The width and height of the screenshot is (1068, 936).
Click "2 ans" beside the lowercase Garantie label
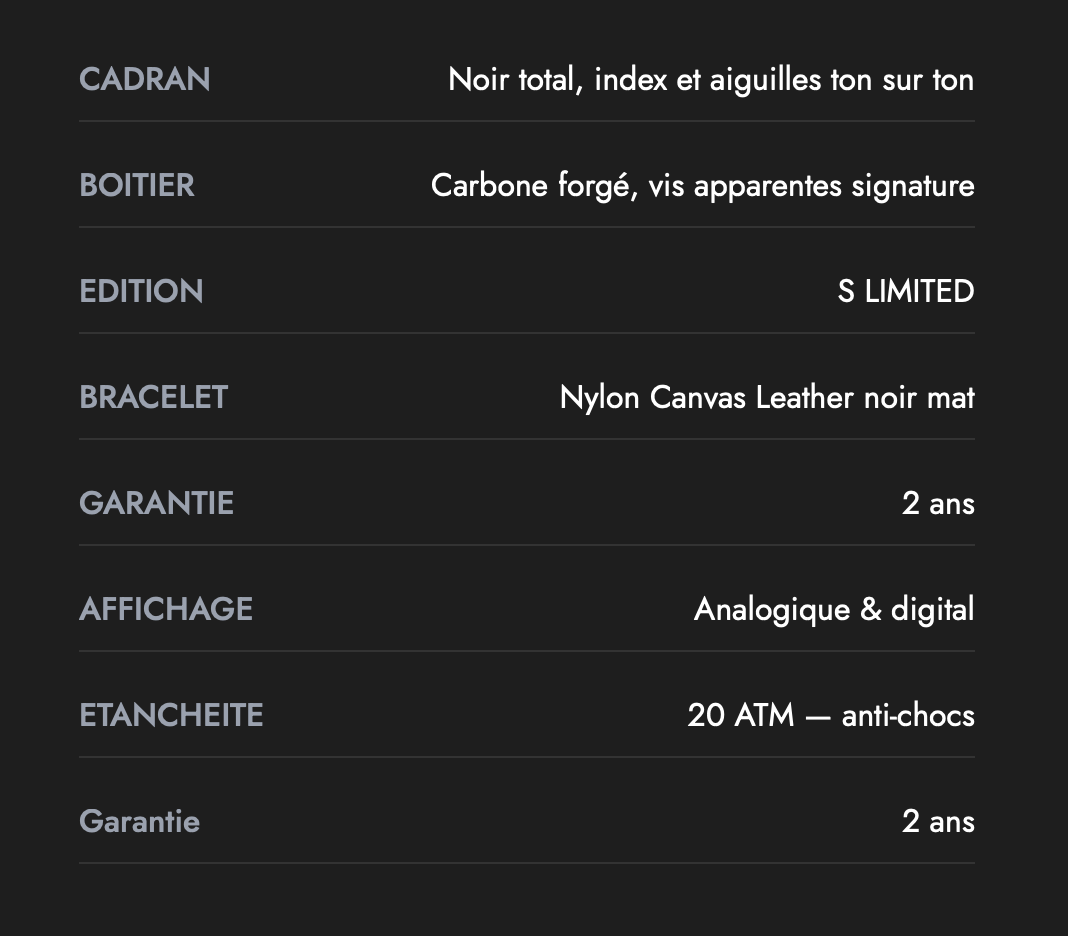point(938,822)
